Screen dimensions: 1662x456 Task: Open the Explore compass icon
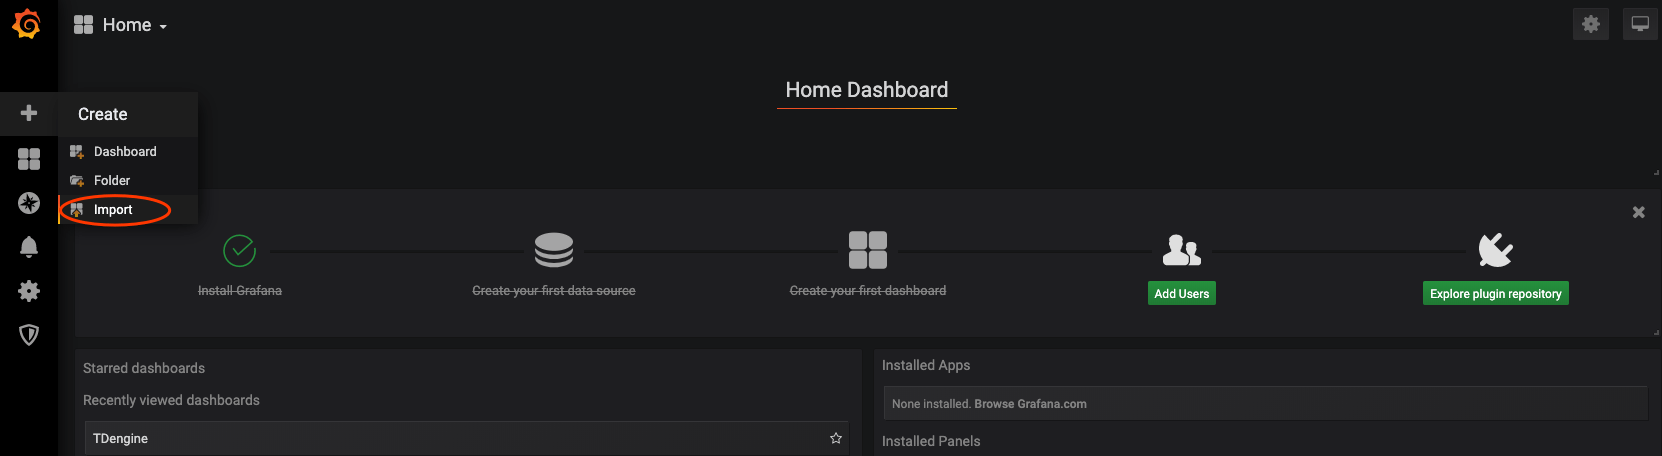(29, 203)
